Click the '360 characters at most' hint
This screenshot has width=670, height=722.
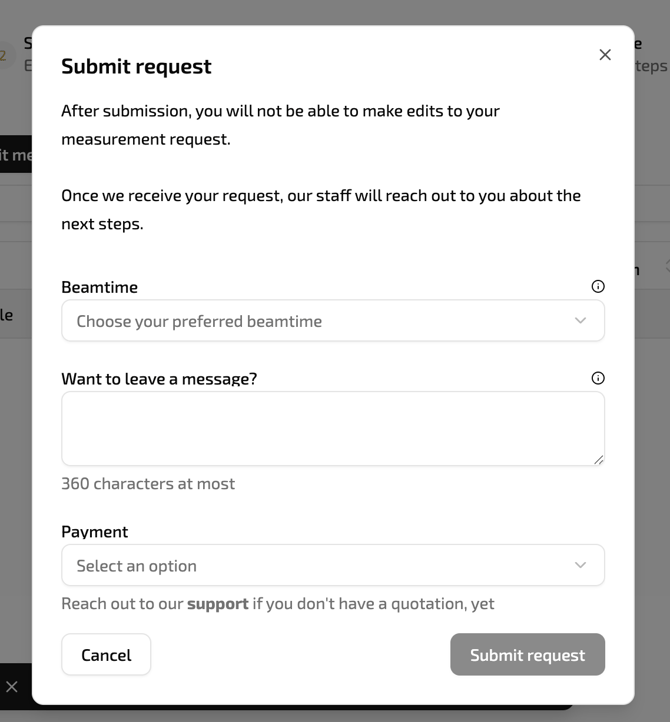tap(148, 484)
